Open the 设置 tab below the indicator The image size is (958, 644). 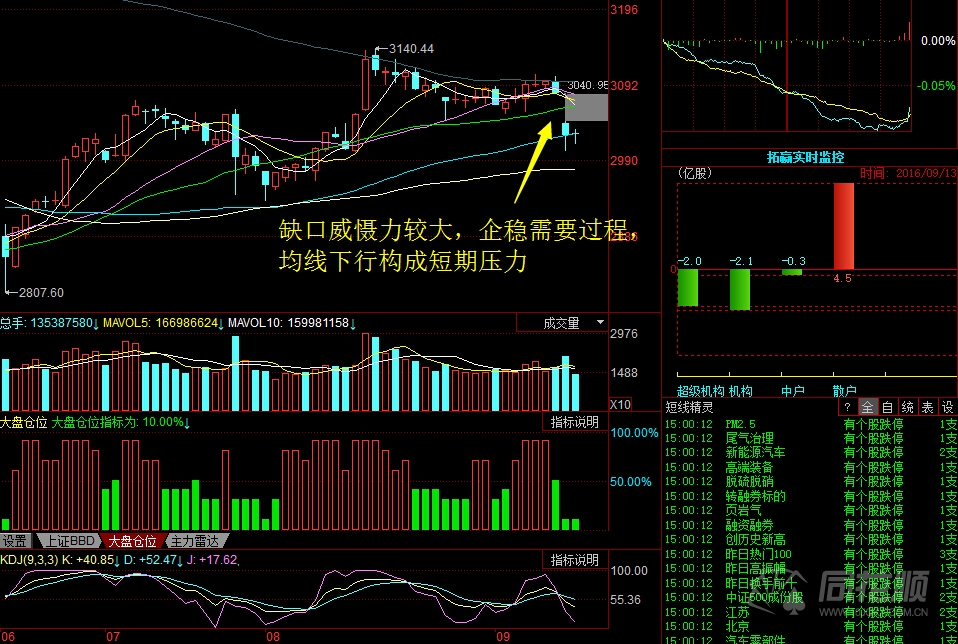pos(16,540)
